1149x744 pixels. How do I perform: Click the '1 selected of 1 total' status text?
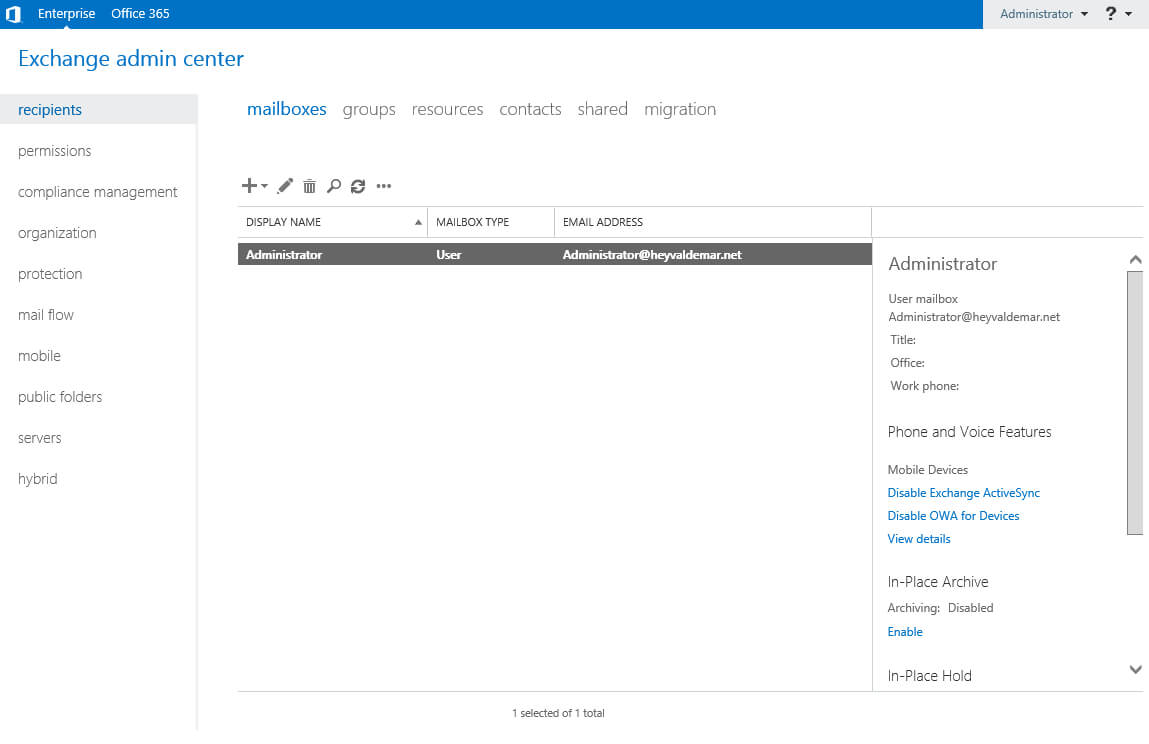[558, 712]
